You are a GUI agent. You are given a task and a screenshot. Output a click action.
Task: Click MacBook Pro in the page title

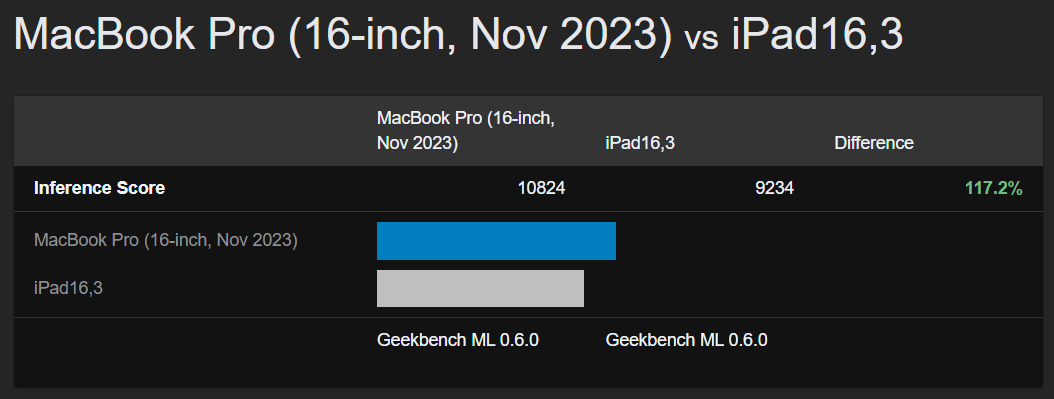(144, 34)
